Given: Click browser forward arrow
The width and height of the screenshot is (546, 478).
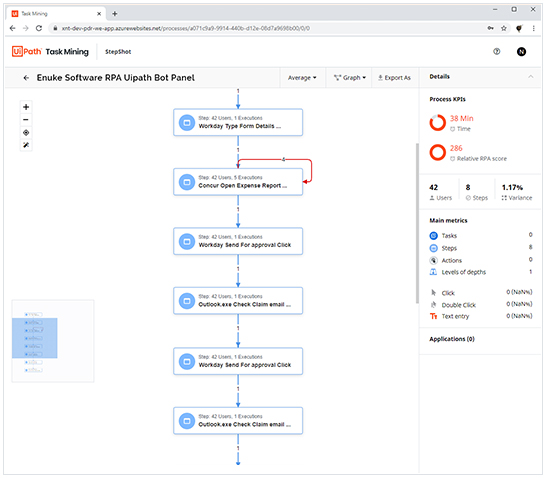Looking at the screenshot, I should click(25, 28).
